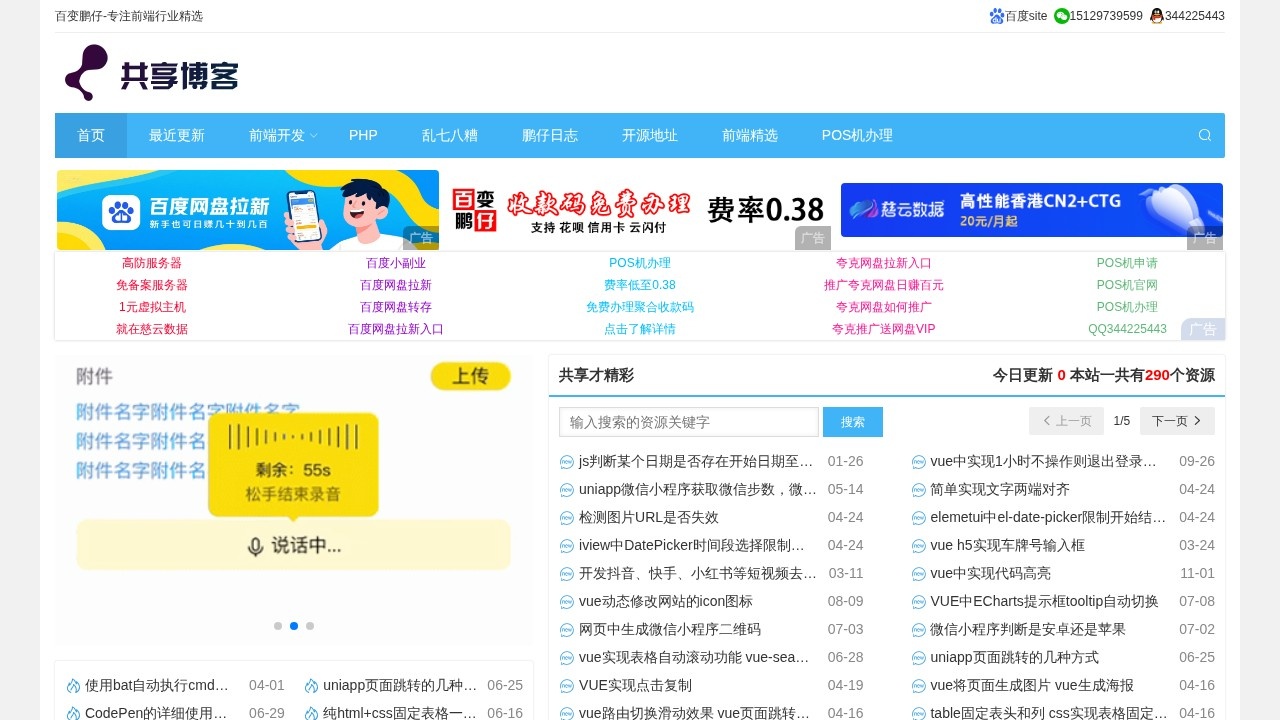Viewport: 1280px width, 720px height.
Task: Click the green WeChat icon beside 15129739599
Action: pos(1061,16)
